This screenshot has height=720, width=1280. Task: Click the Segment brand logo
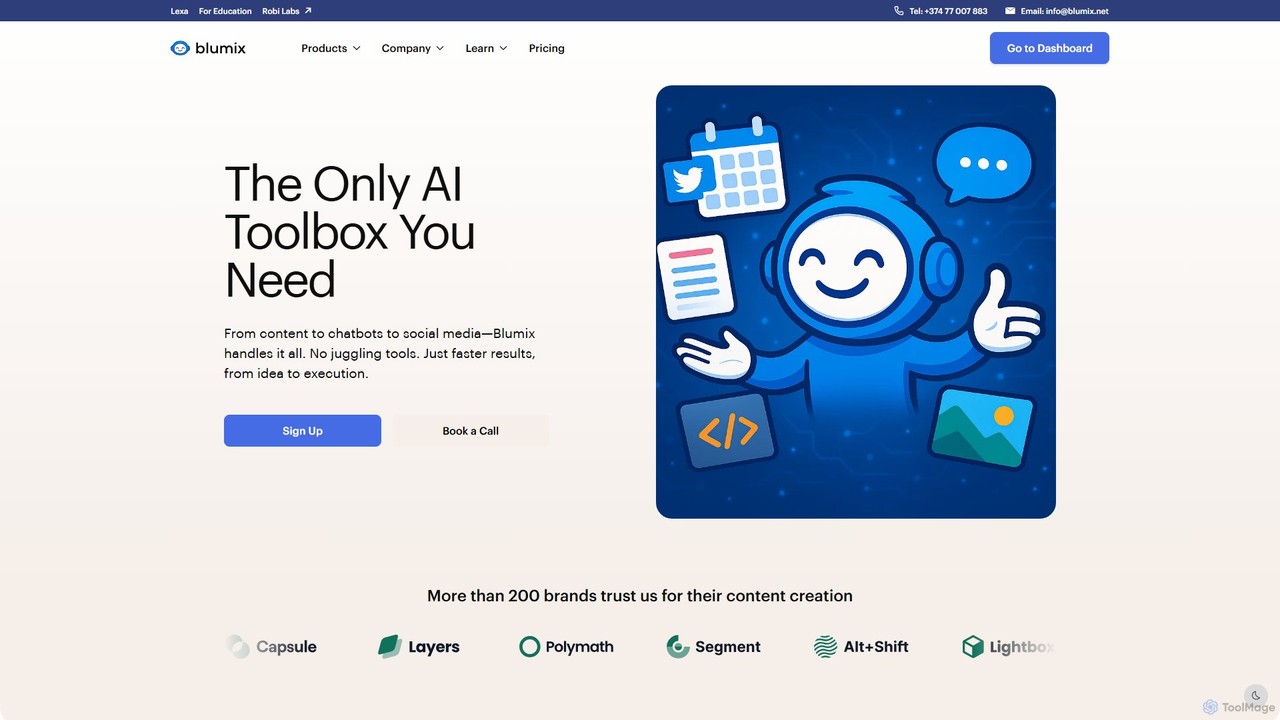tap(713, 647)
